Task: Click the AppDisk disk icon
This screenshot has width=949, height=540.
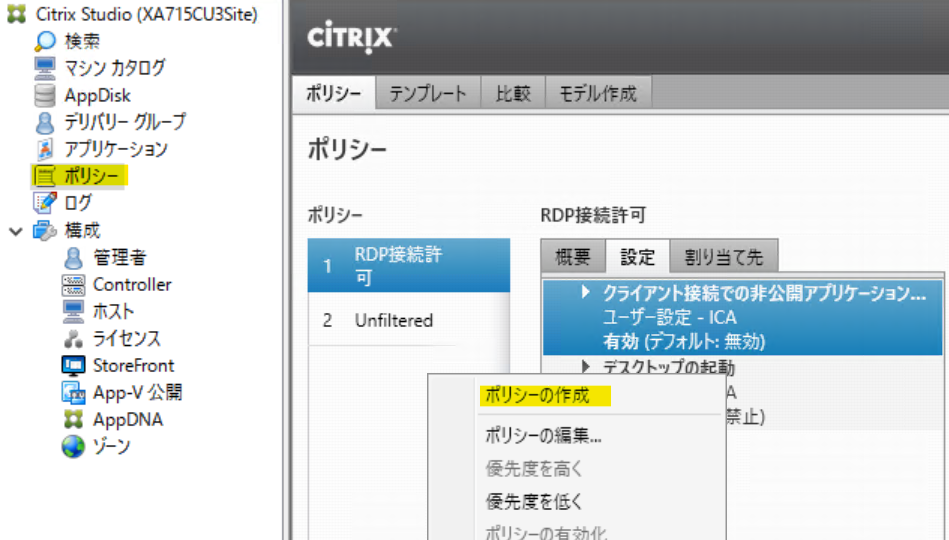Action: (45, 96)
